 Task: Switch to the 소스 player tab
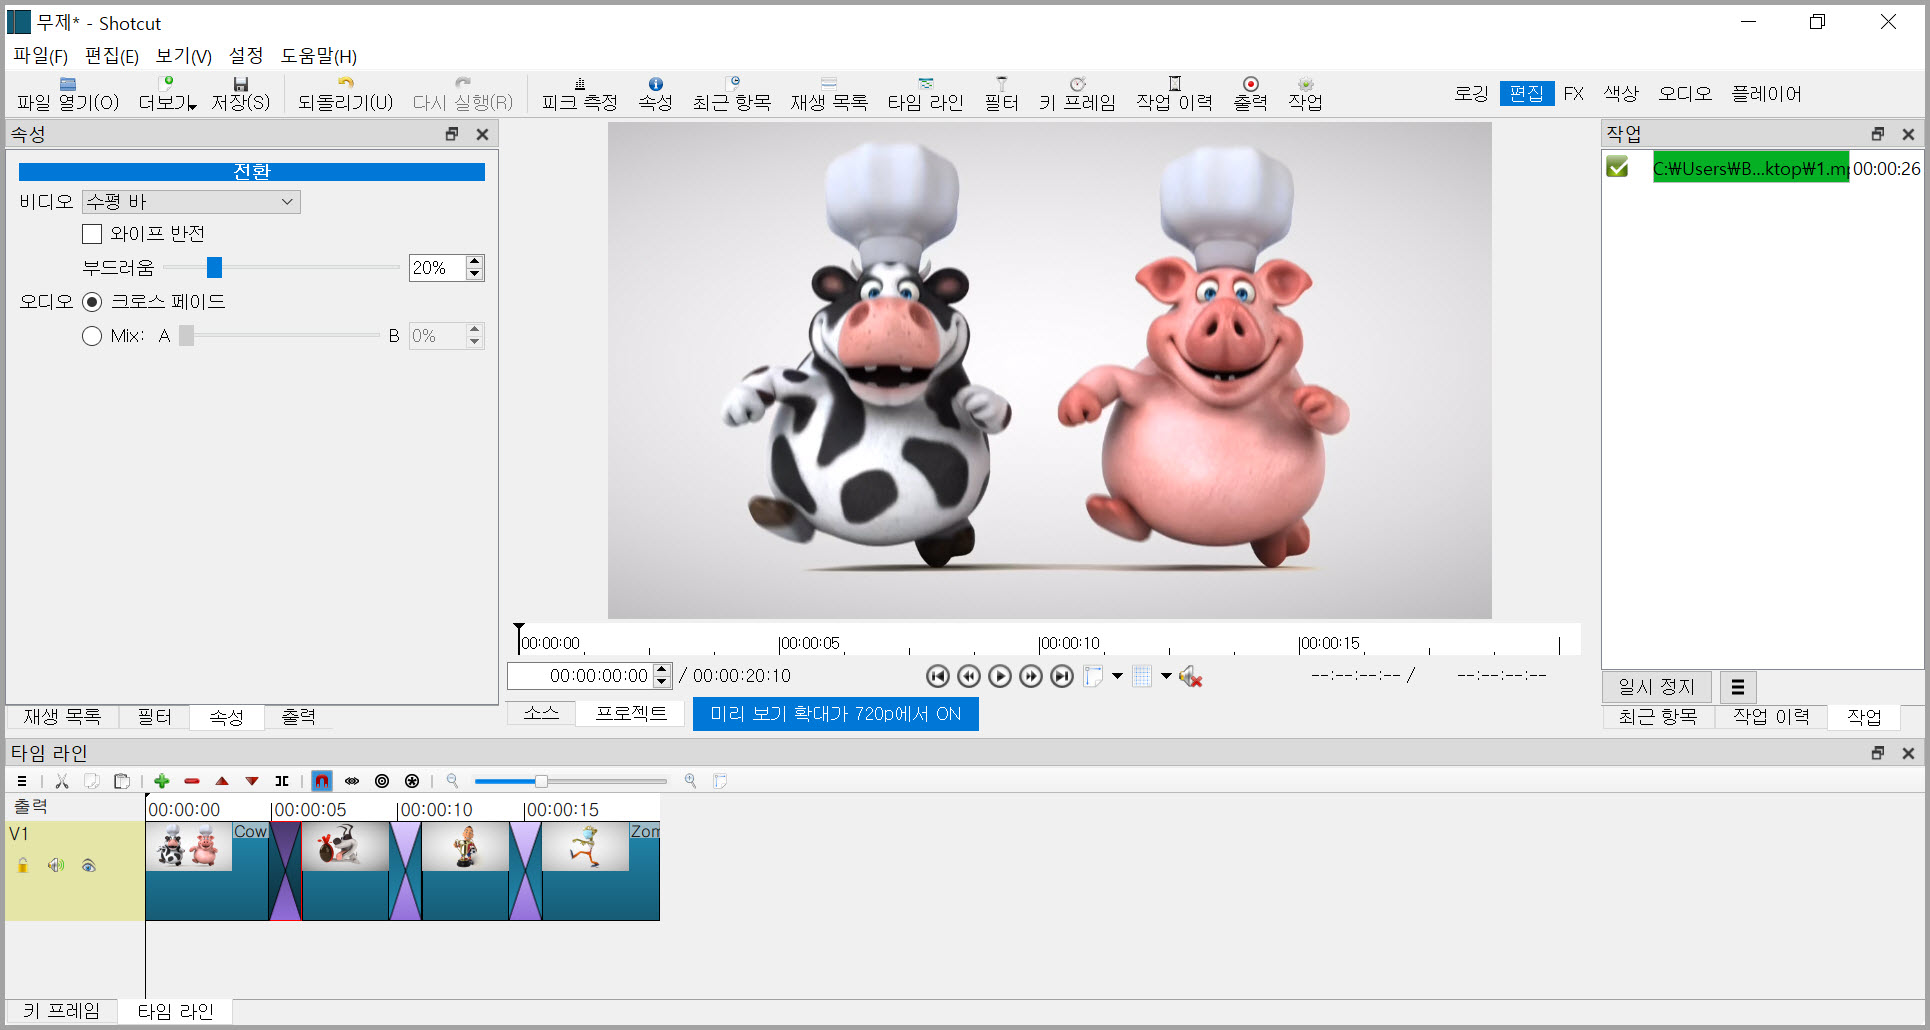[x=541, y=713]
